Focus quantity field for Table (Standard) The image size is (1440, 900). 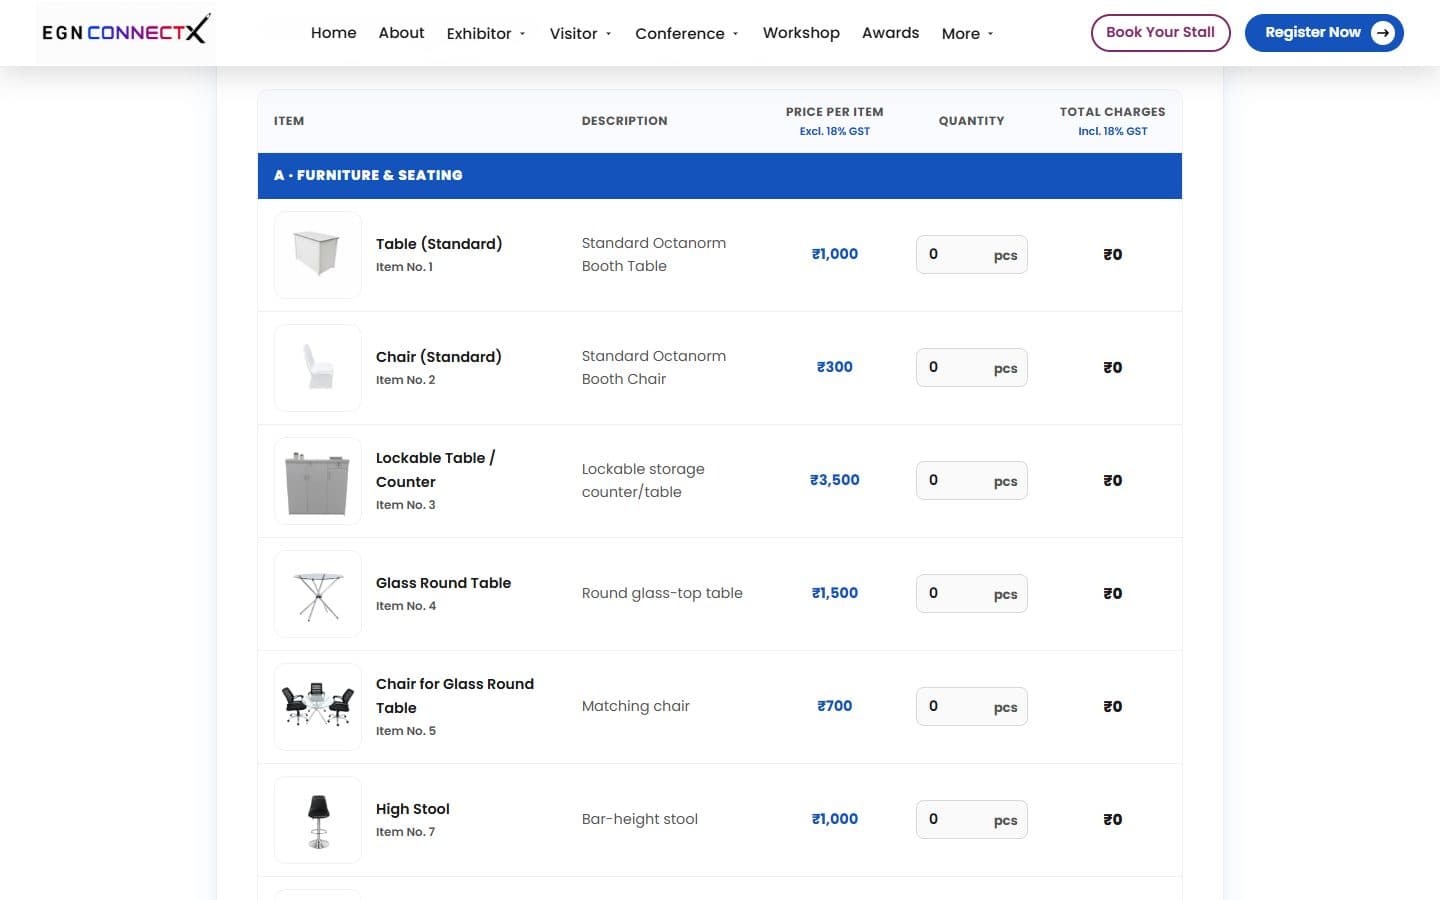[971, 255]
